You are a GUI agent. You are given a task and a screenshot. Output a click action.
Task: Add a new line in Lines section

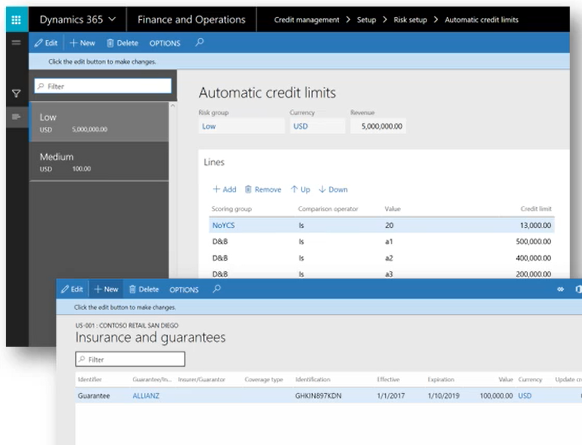pyautogui.click(x=224, y=190)
